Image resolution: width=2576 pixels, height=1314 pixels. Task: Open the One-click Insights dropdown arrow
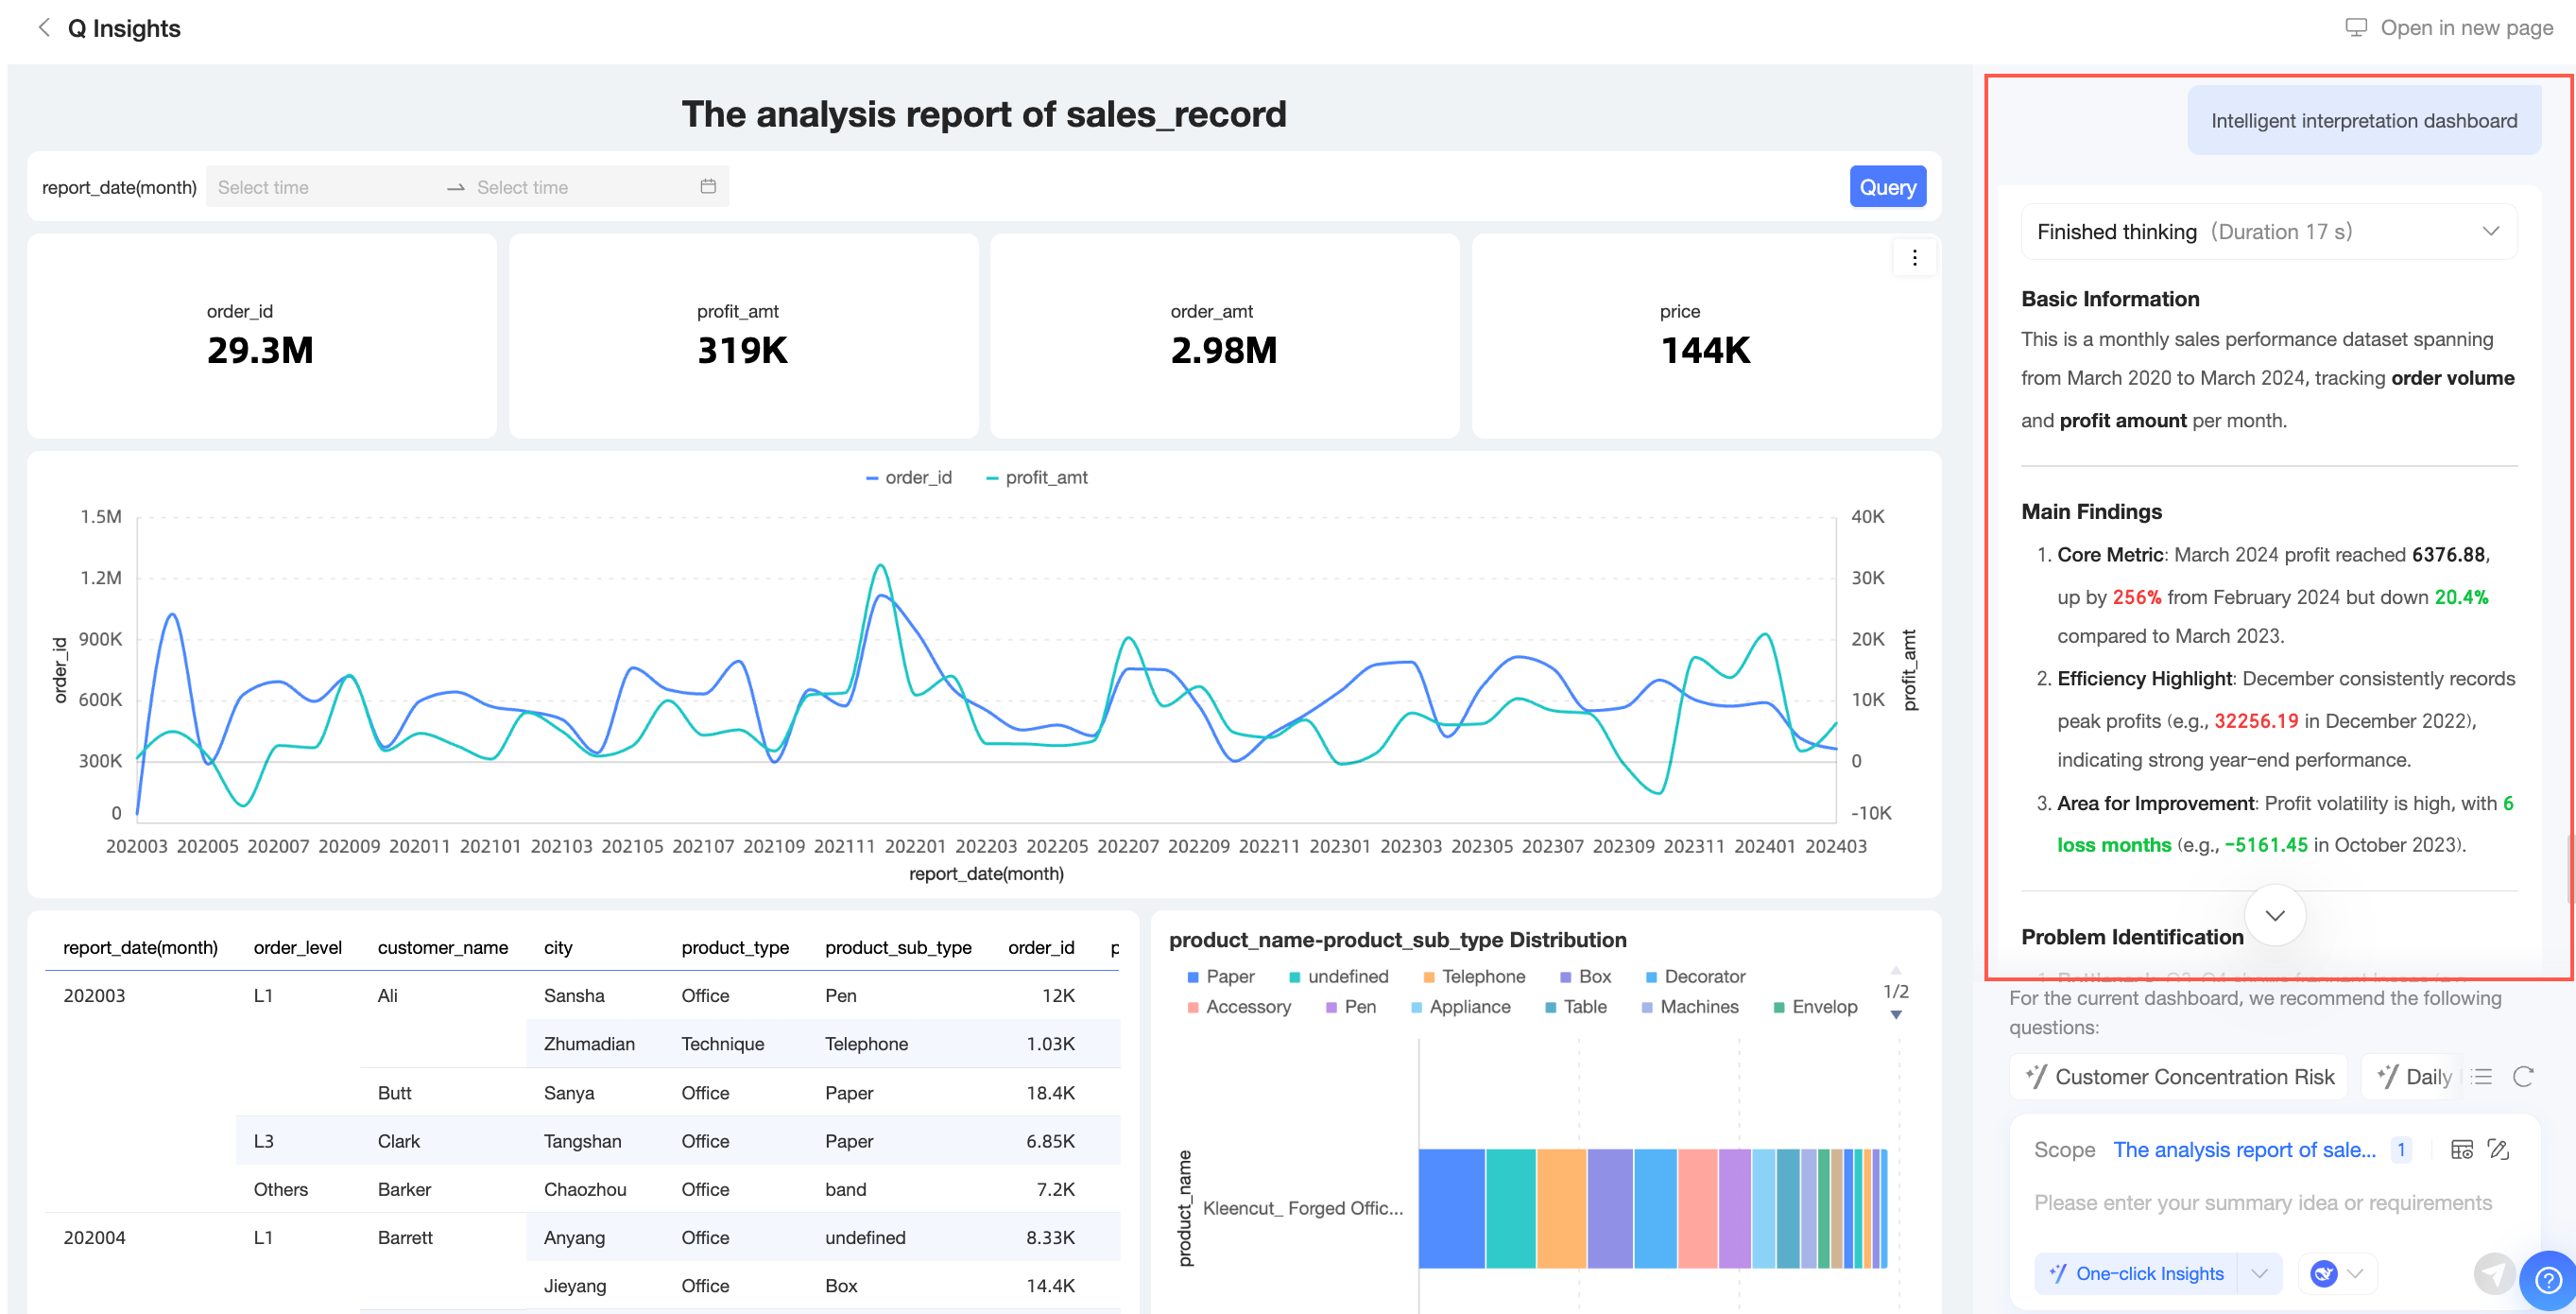[x=2259, y=1273]
